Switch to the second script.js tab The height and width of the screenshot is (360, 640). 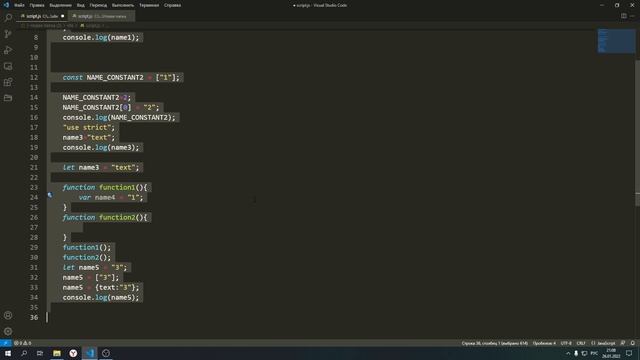click(101, 16)
